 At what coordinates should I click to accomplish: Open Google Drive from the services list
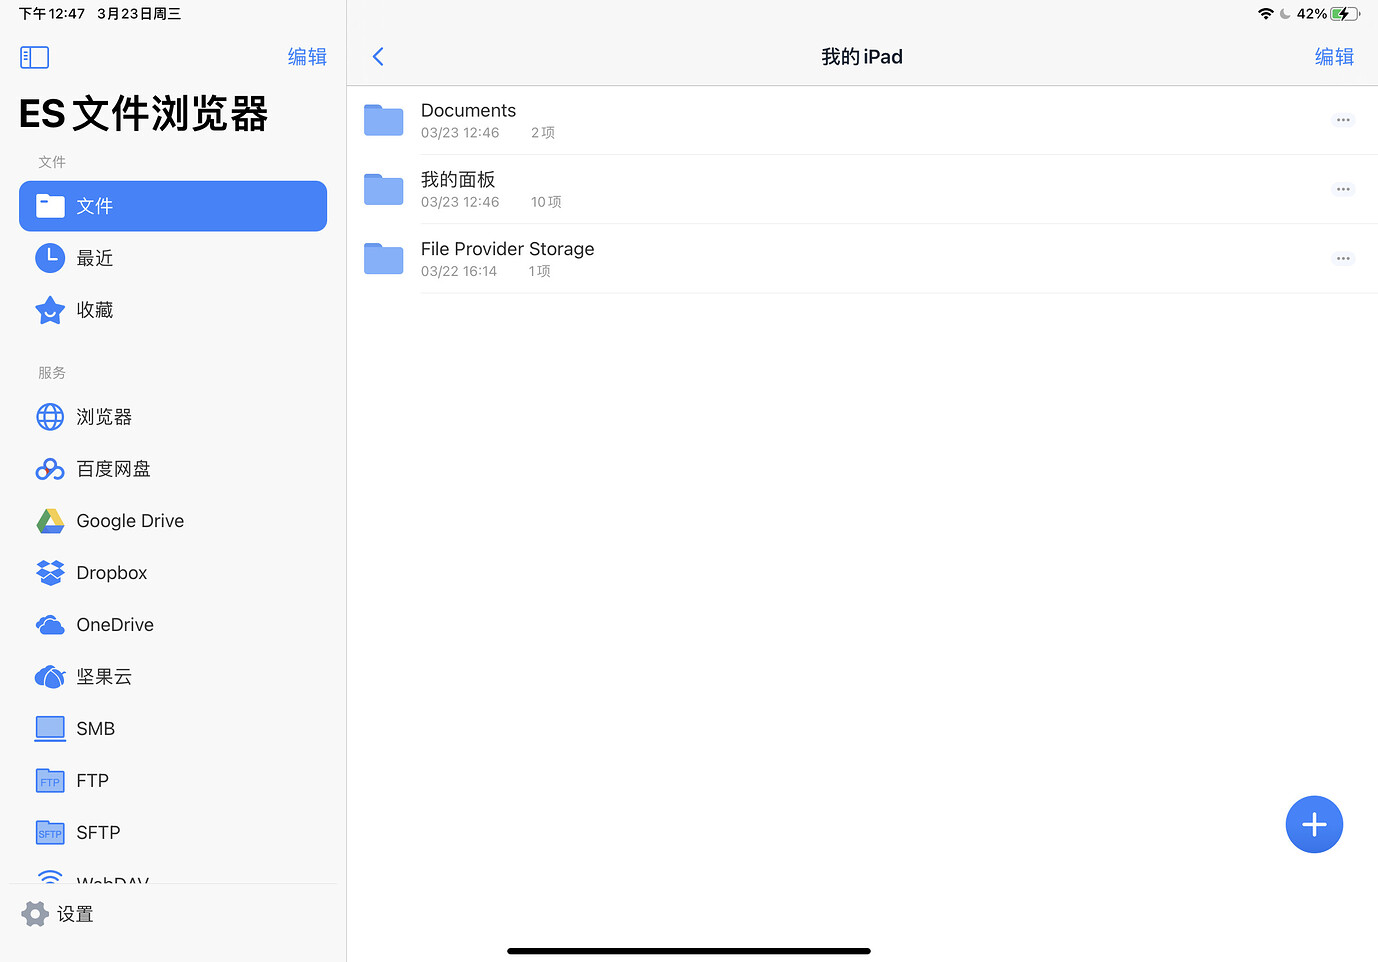click(130, 521)
